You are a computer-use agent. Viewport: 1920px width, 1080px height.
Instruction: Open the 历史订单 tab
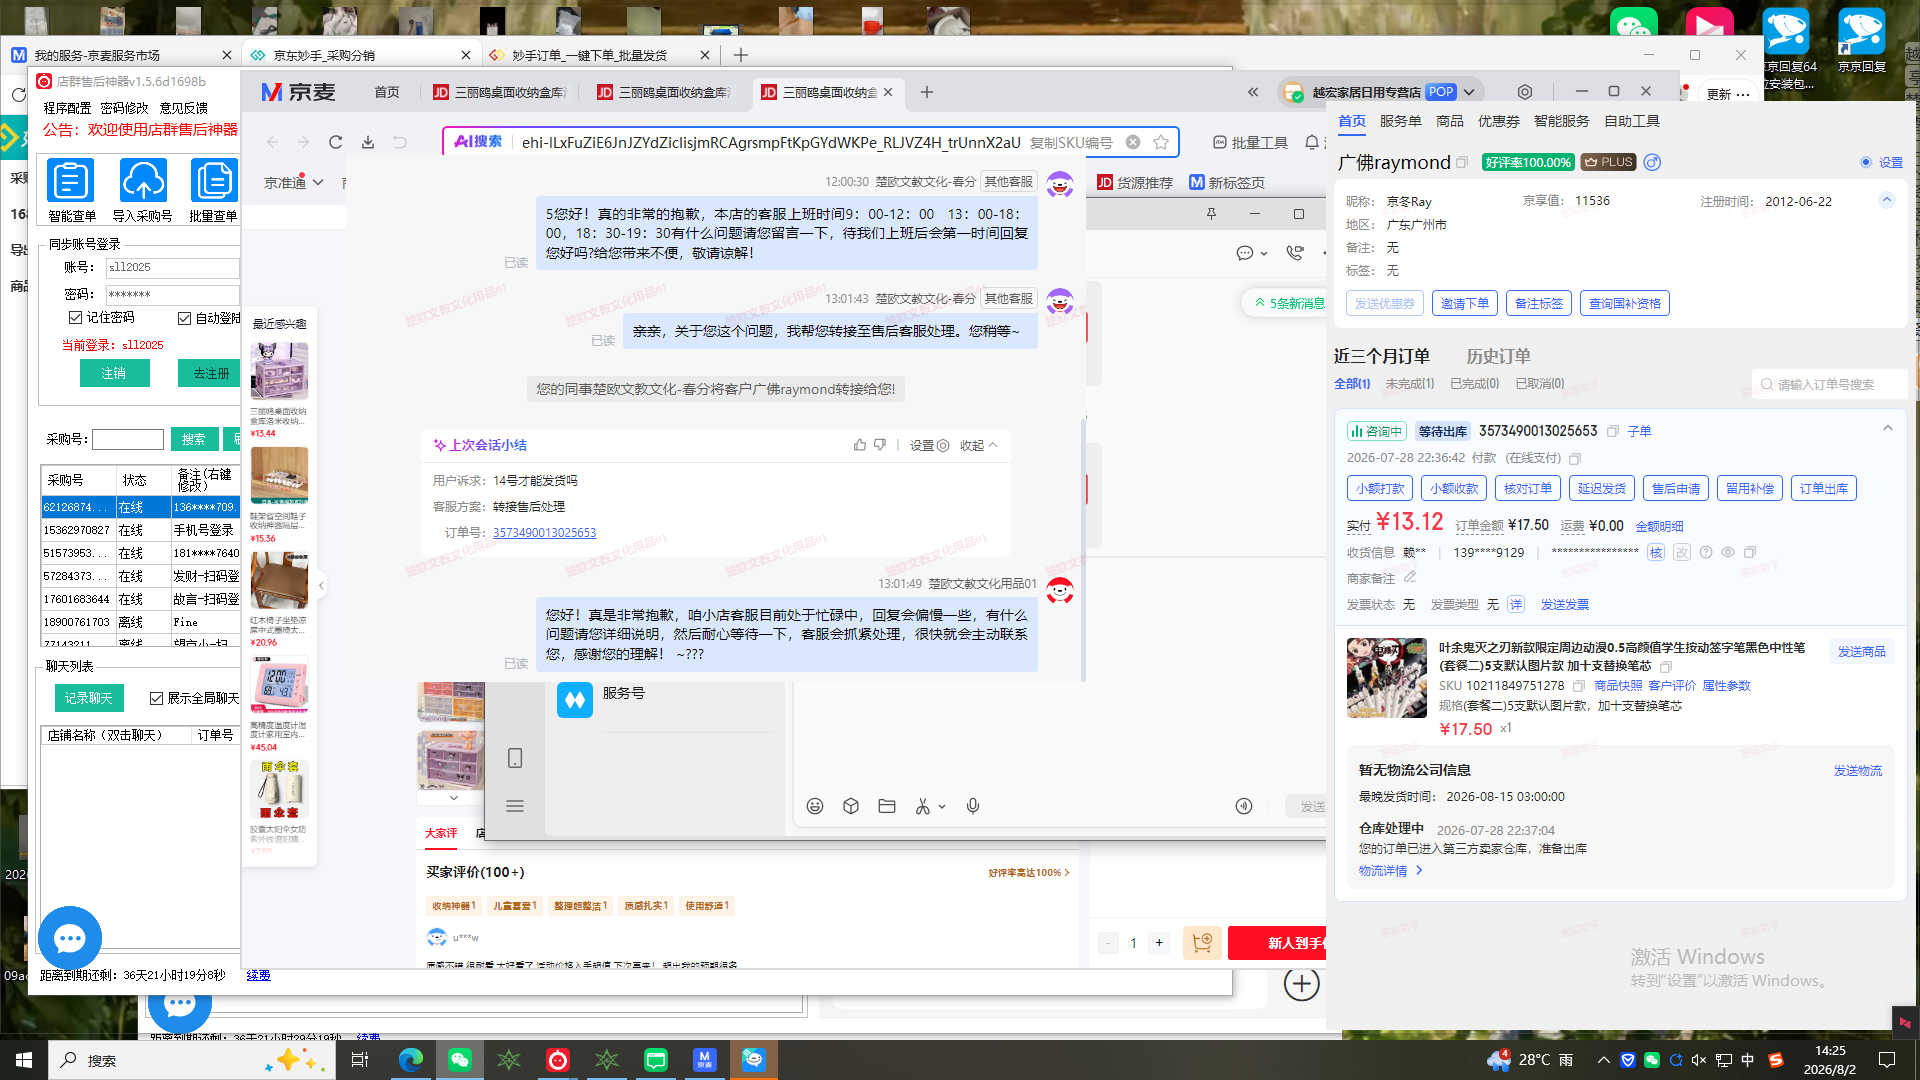1498,356
